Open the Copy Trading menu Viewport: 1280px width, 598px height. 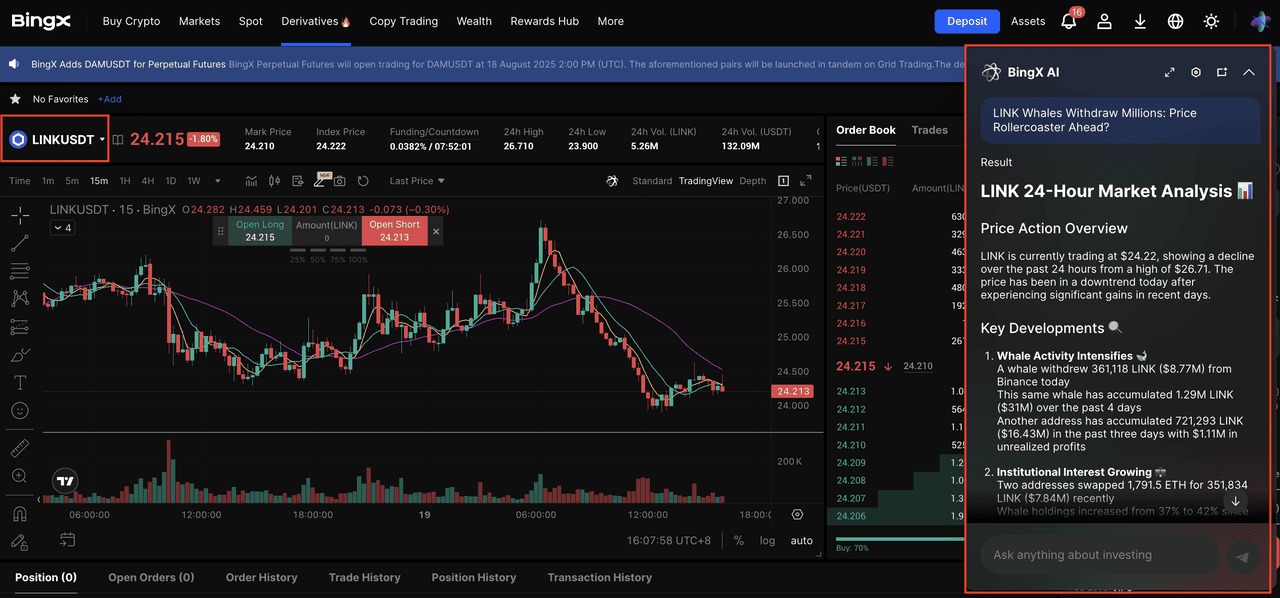tap(403, 21)
